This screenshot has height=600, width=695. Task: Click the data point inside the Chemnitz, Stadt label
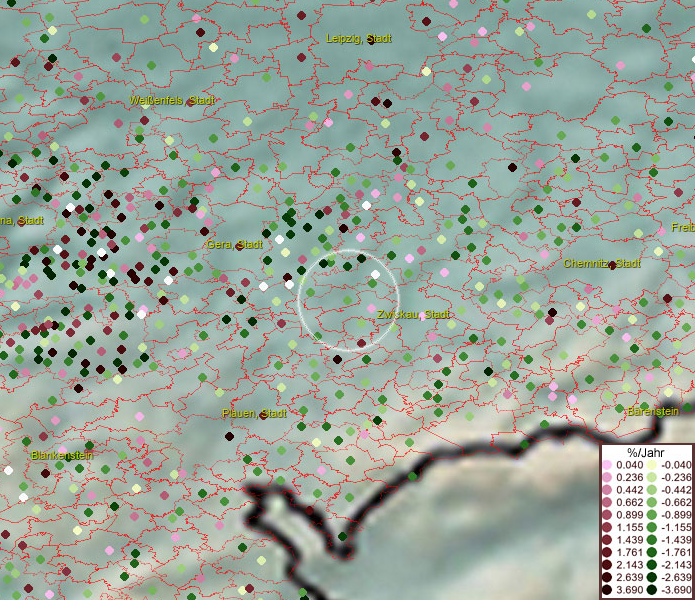coord(613,265)
